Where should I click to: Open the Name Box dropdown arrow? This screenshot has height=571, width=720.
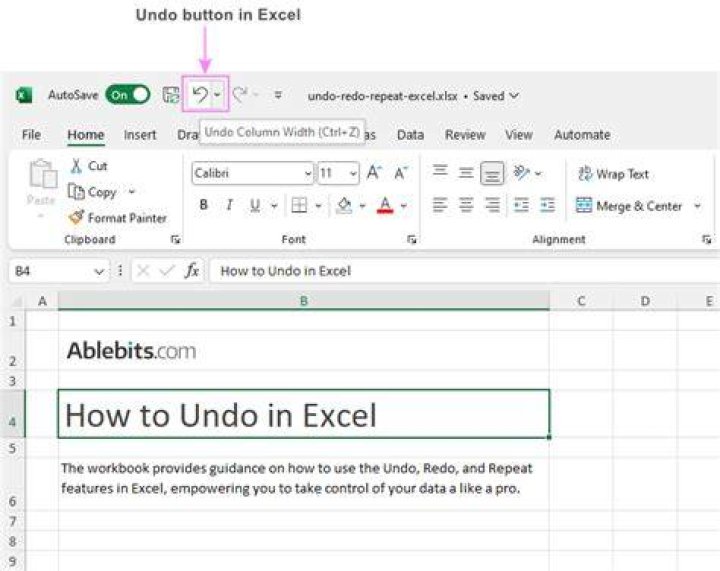coord(99,271)
